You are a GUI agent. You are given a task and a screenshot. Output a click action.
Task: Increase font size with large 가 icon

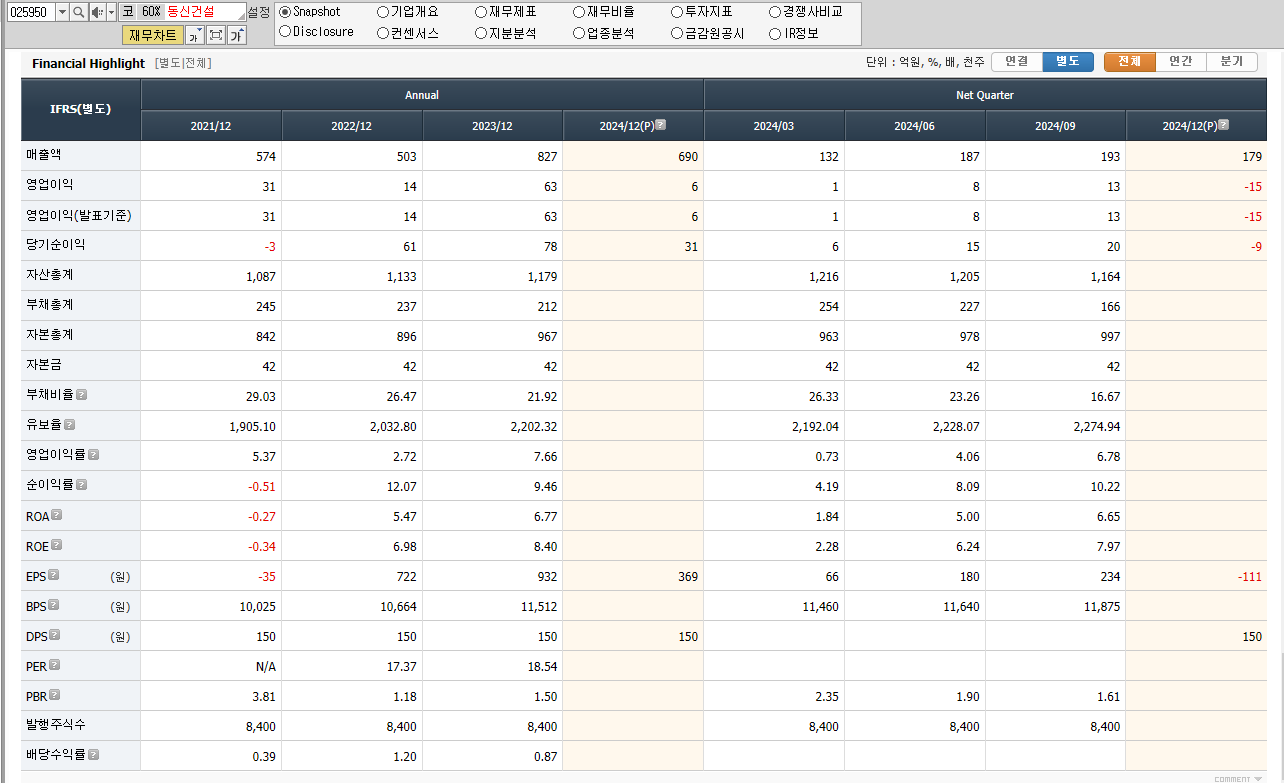tap(236, 35)
